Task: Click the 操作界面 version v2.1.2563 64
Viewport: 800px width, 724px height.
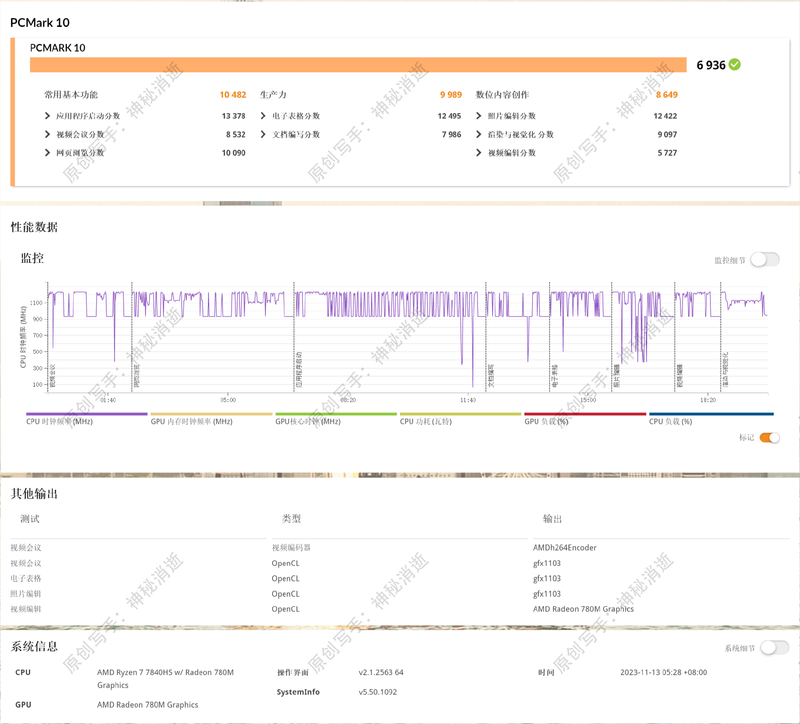Action: (x=381, y=672)
